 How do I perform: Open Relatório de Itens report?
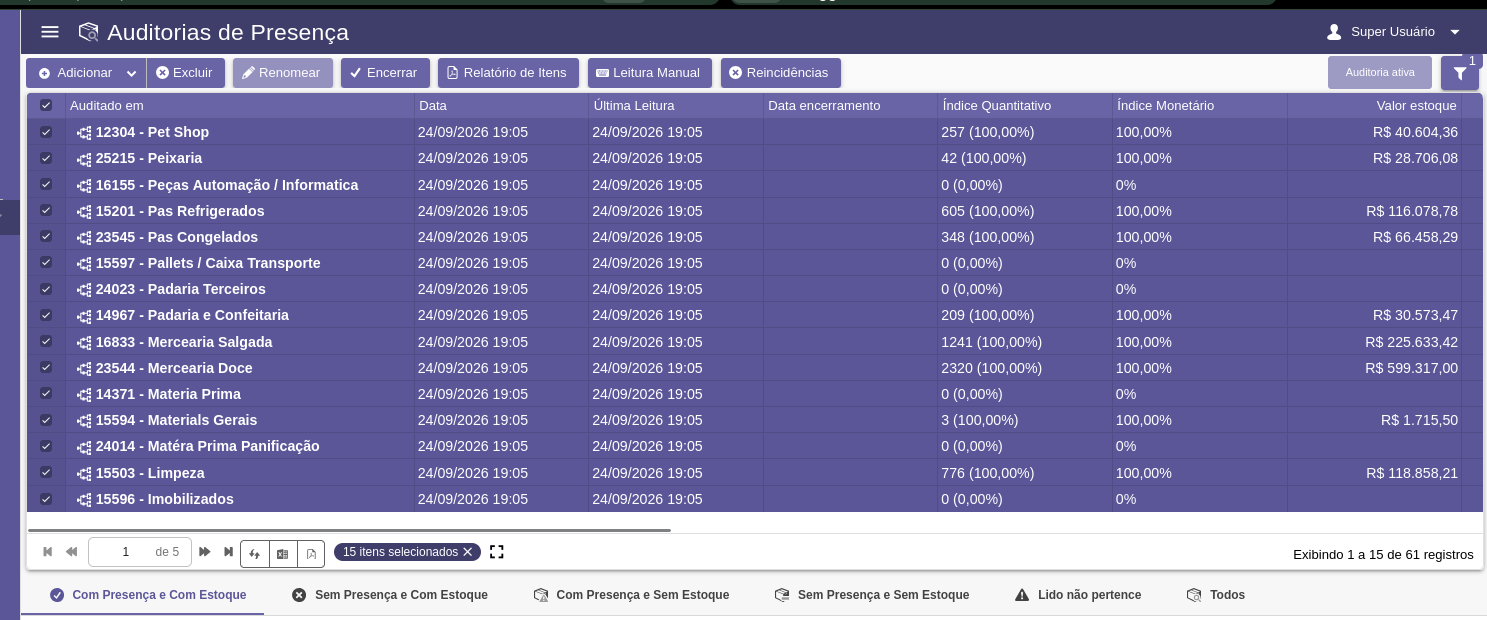[508, 73]
